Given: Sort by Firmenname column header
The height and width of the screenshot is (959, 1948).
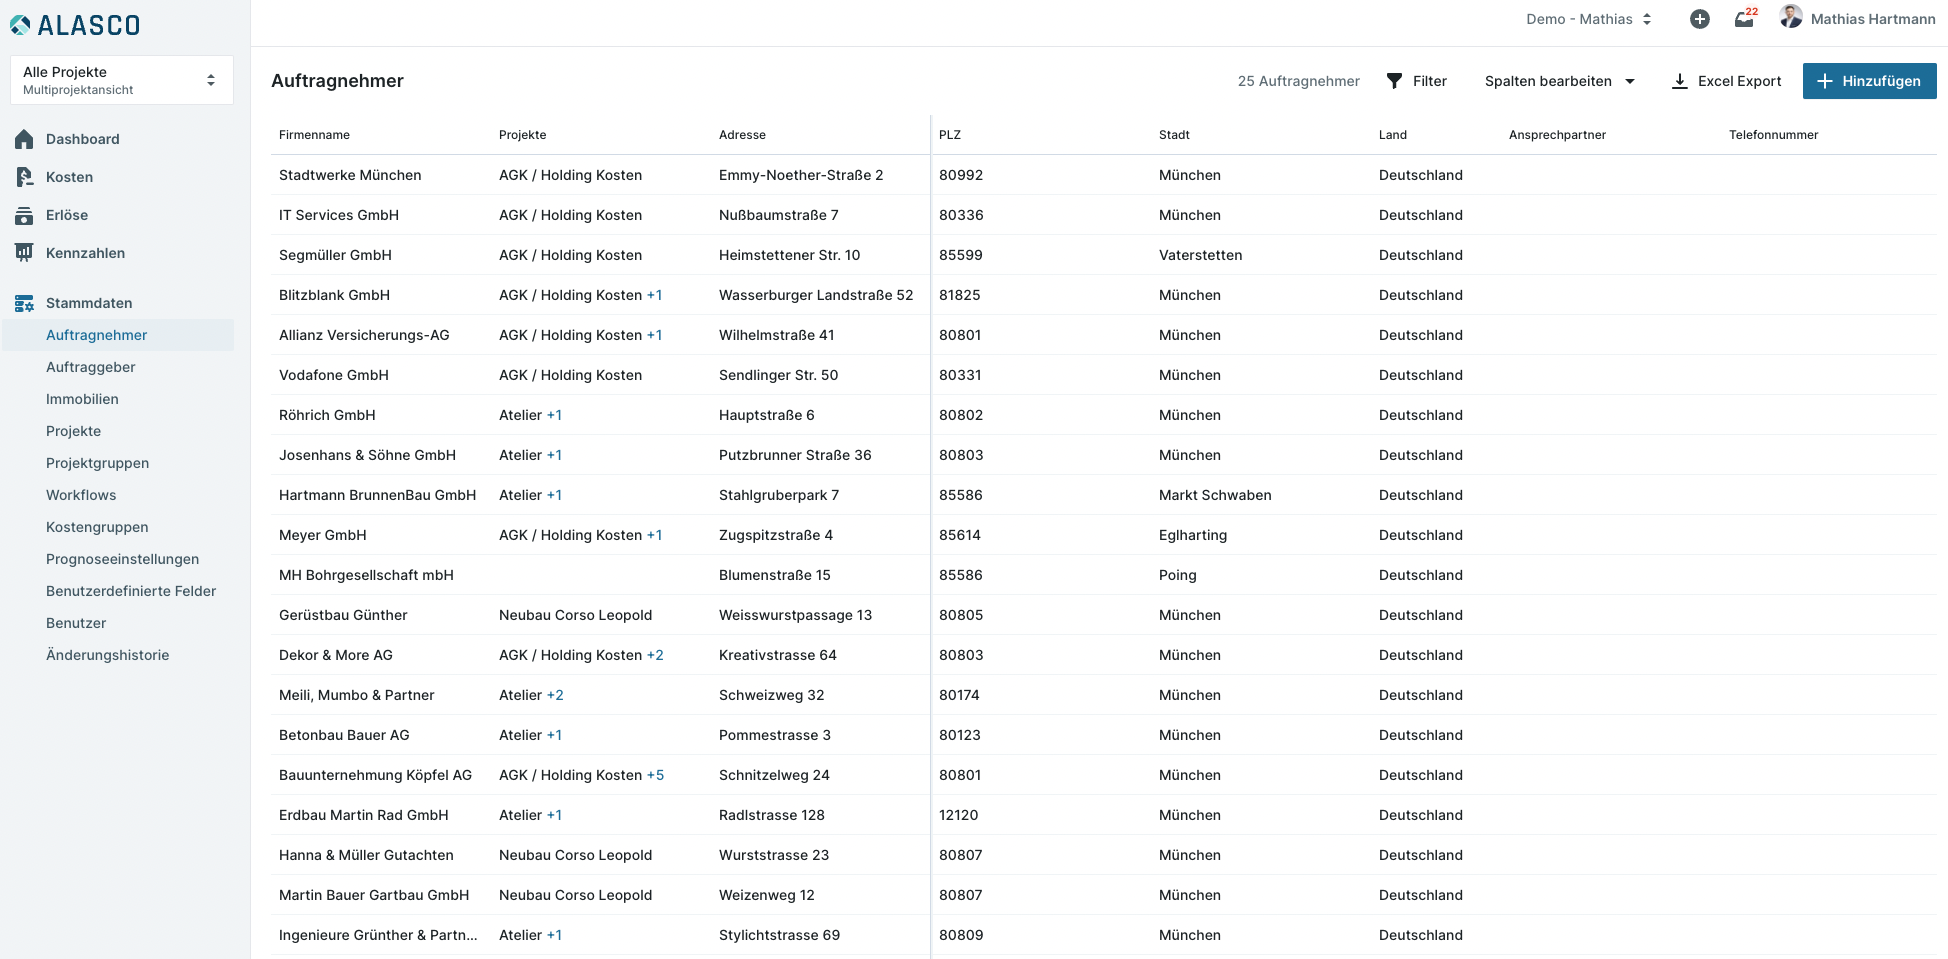Looking at the screenshot, I should tap(314, 135).
